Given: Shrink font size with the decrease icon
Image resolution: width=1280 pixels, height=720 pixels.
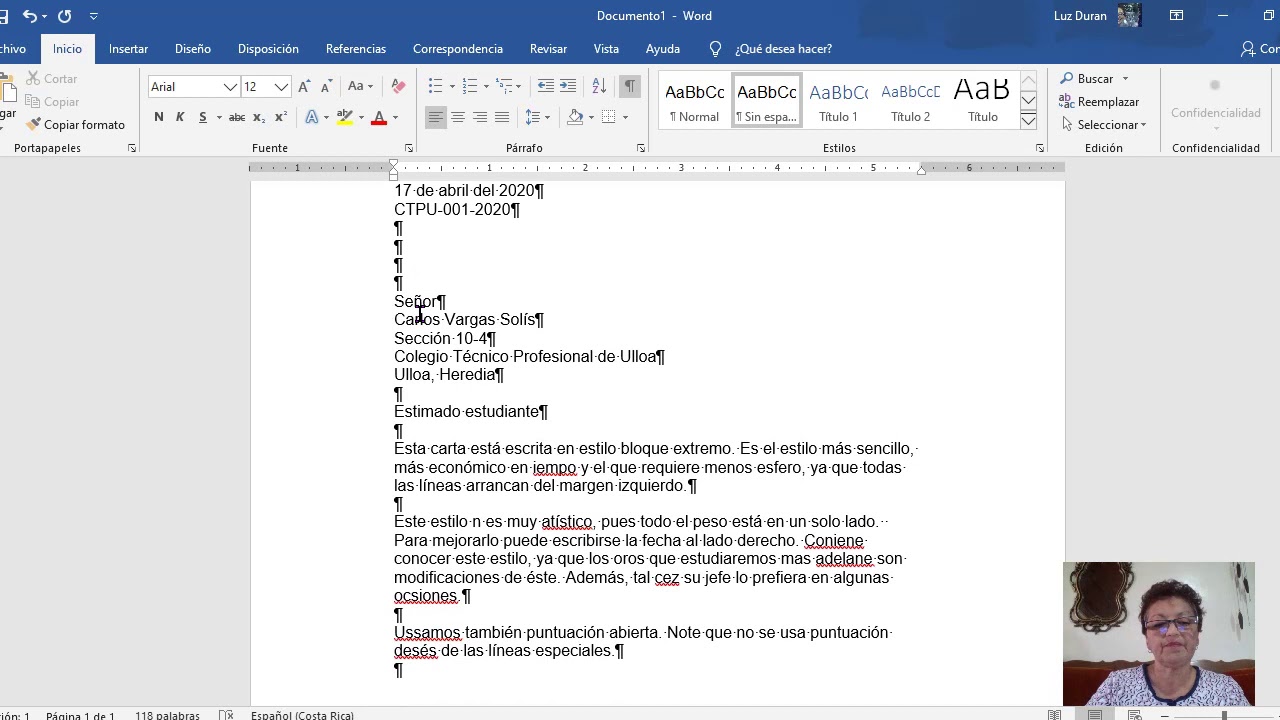Looking at the screenshot, I should (326, 87).
